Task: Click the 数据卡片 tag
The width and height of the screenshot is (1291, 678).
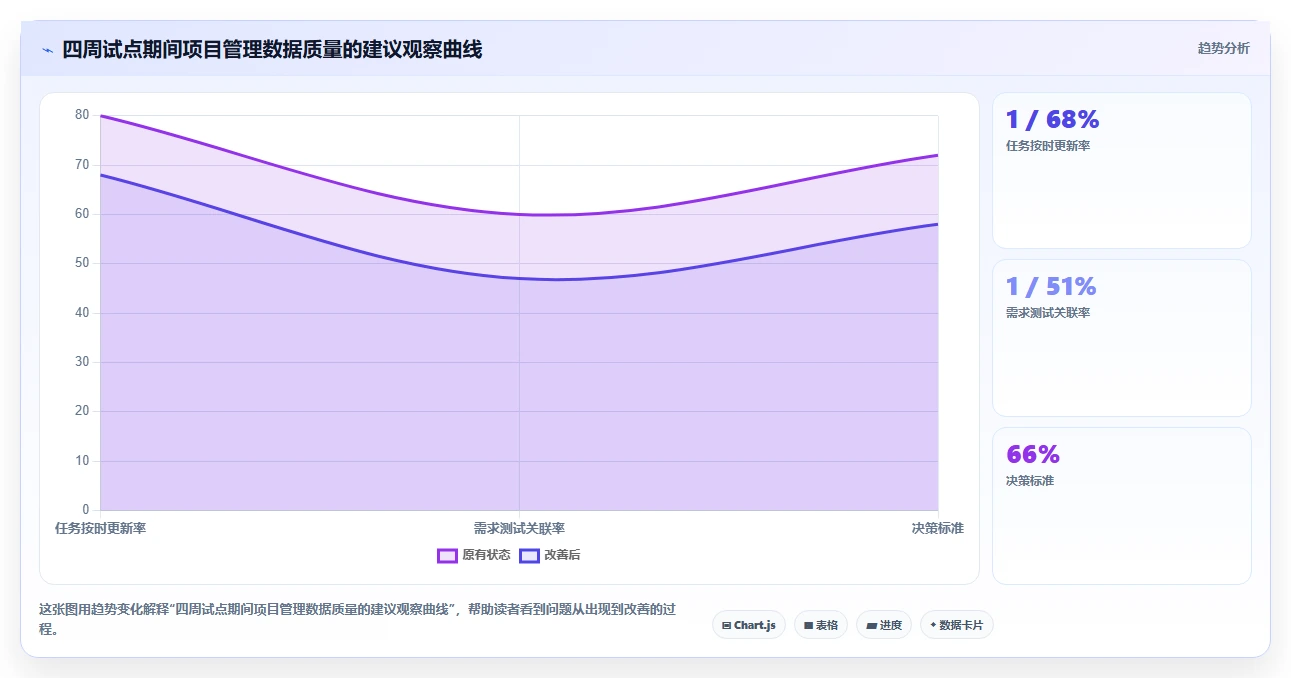Action: pyautogui.click(x=957, y=625)
